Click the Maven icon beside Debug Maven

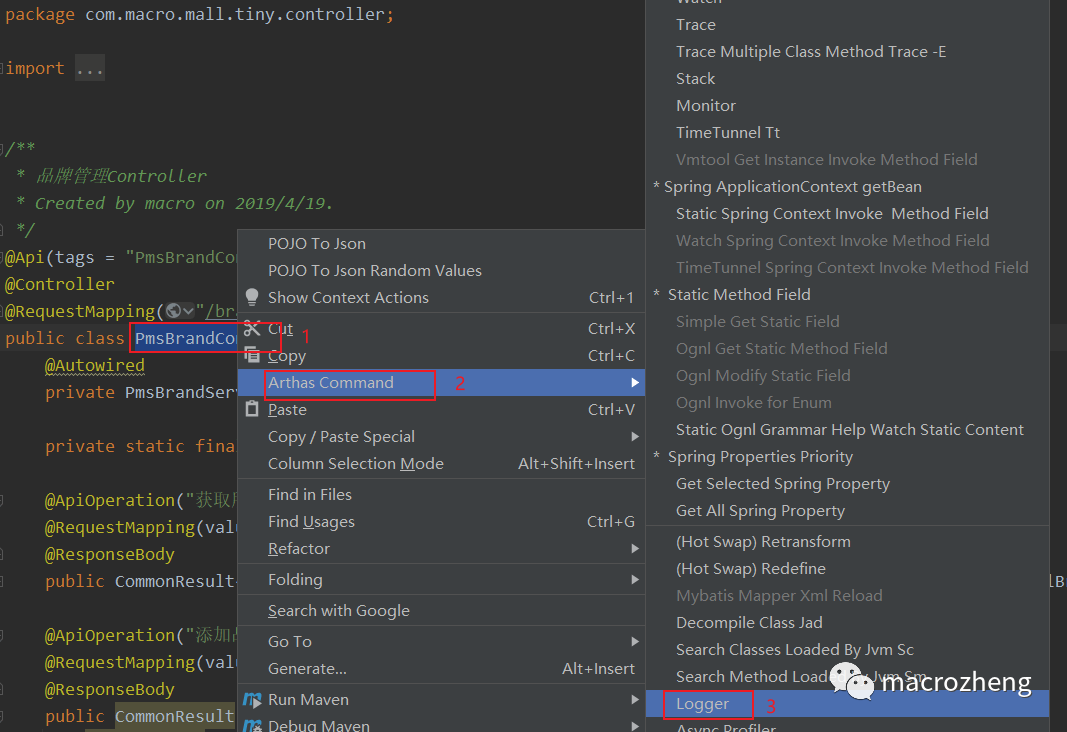pos(252,725)
